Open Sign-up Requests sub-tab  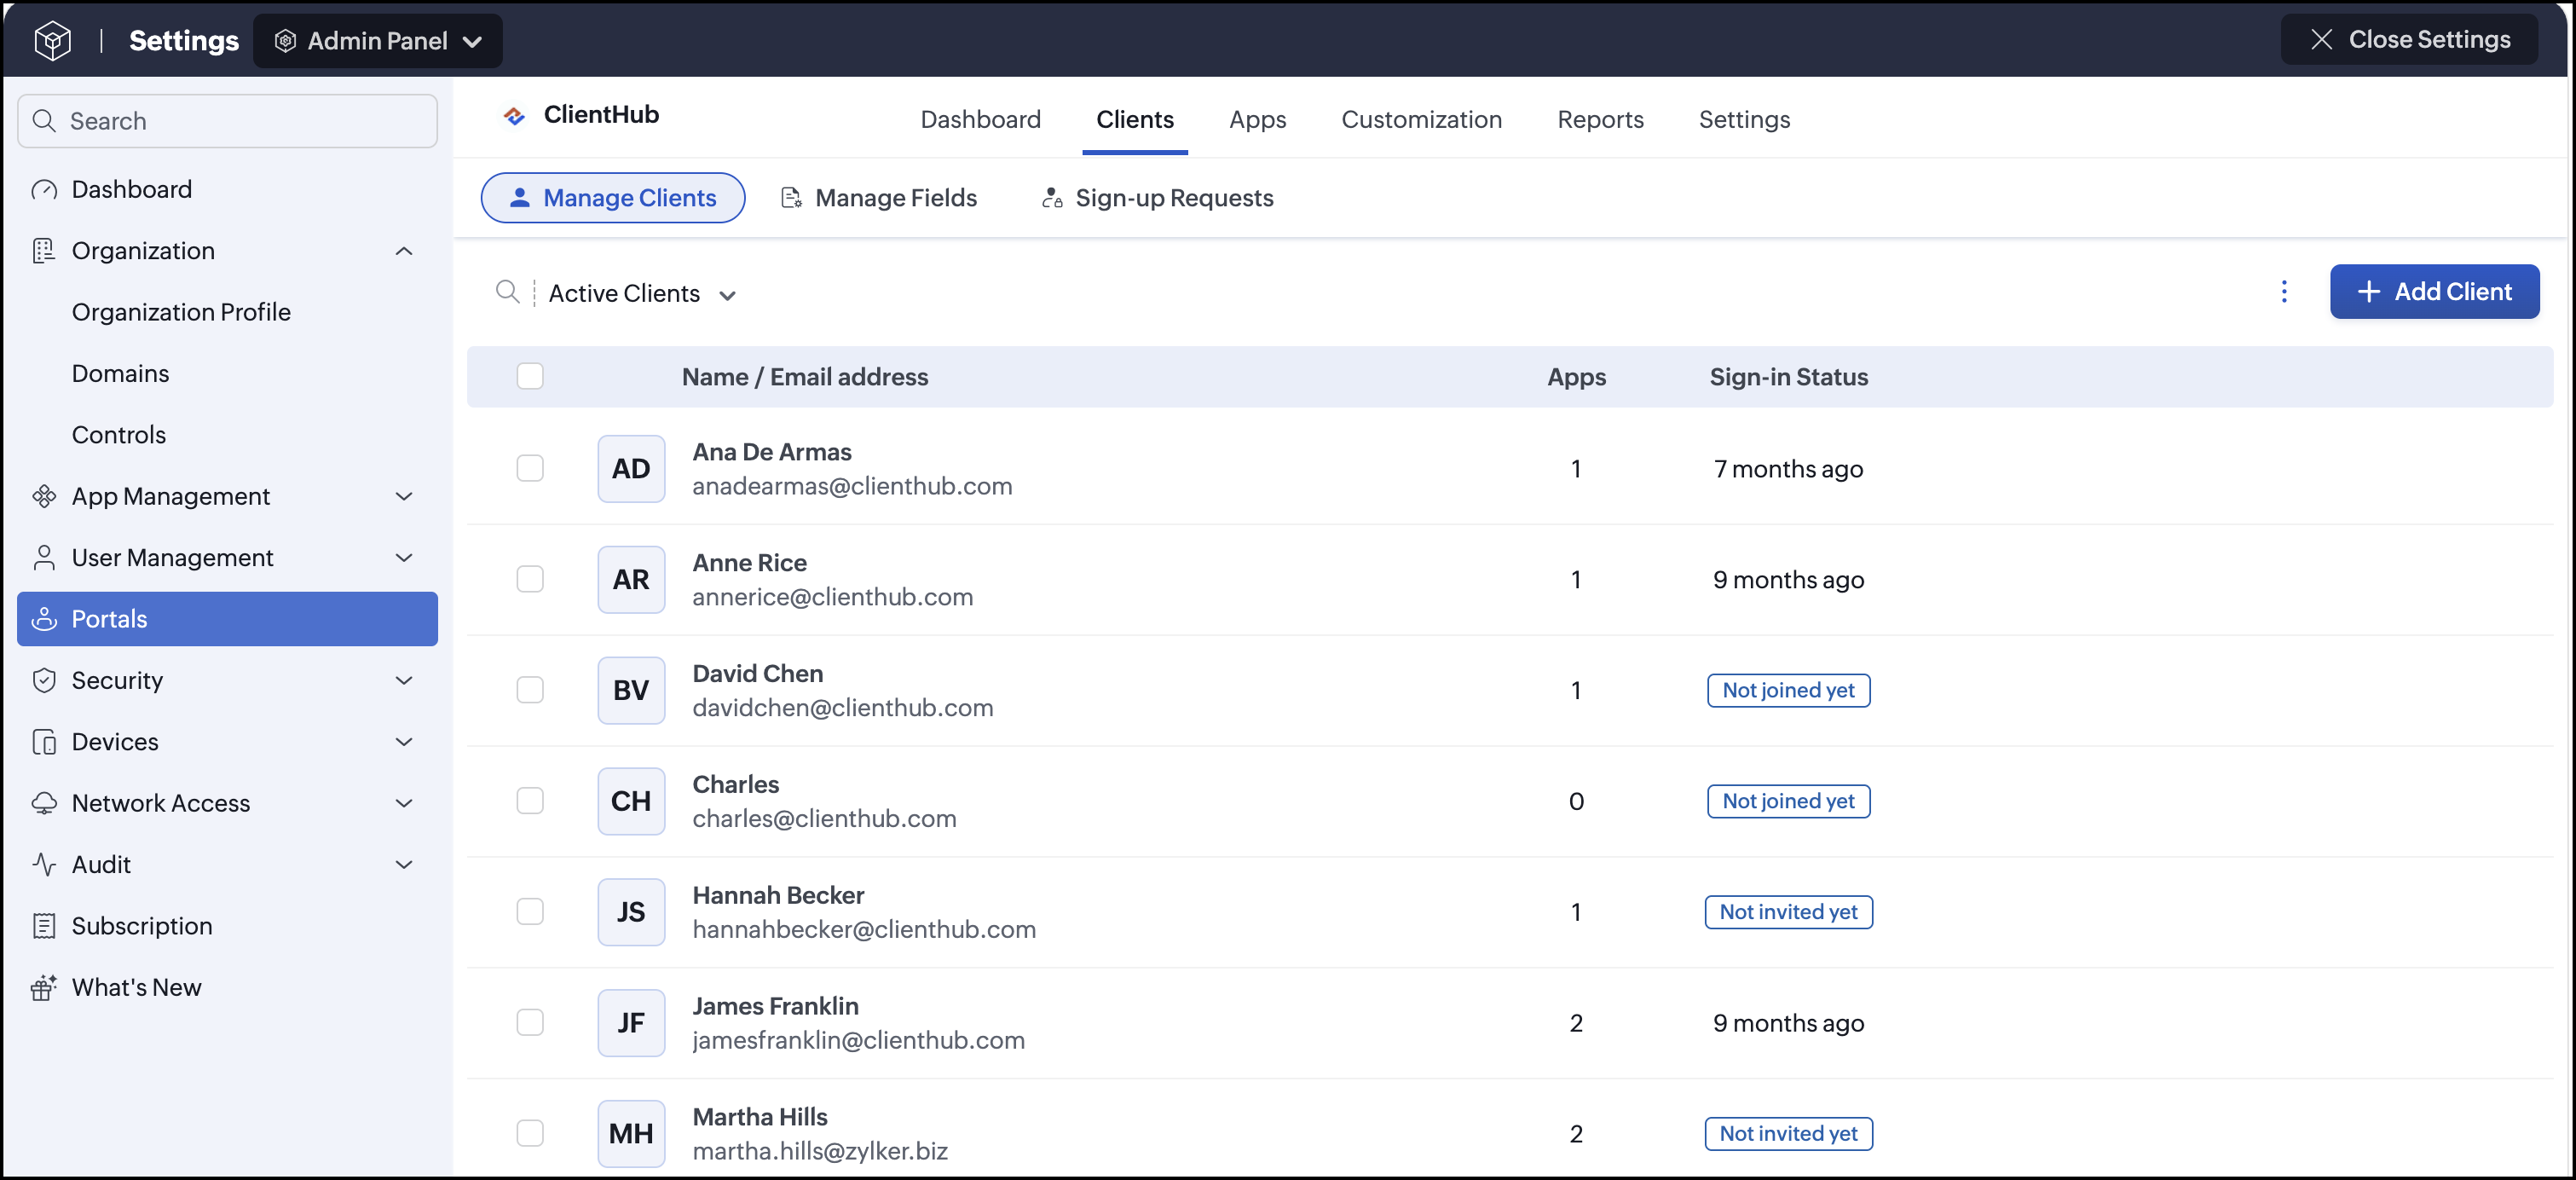(x=1157, y=198)
